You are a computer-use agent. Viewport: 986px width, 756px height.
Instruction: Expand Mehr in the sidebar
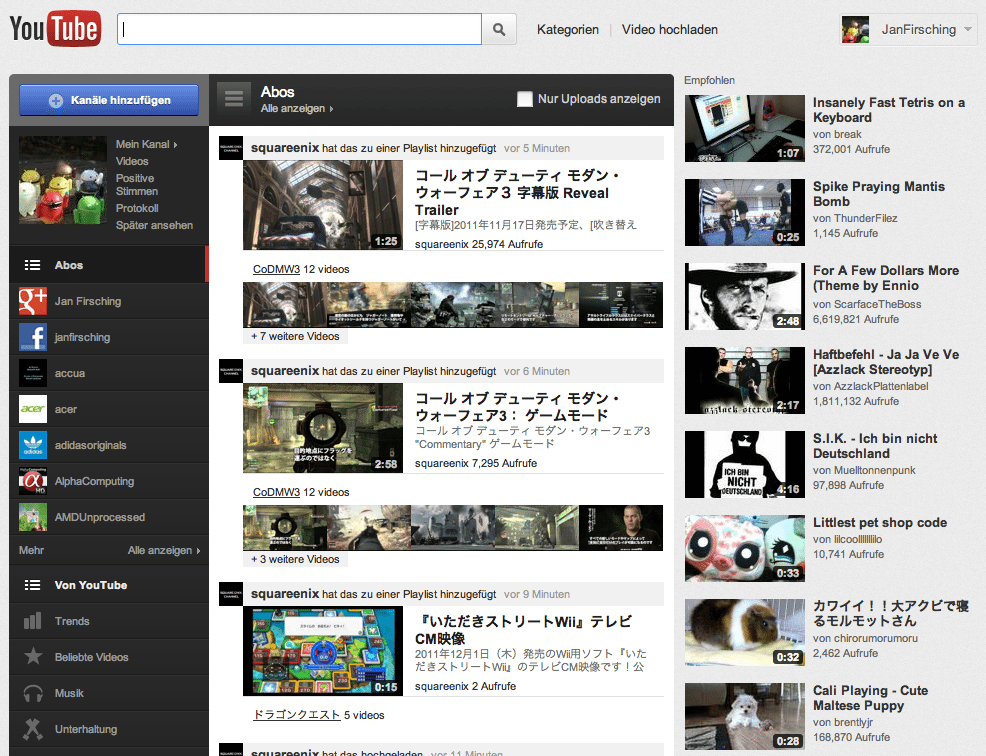click(x=31, y=550)
